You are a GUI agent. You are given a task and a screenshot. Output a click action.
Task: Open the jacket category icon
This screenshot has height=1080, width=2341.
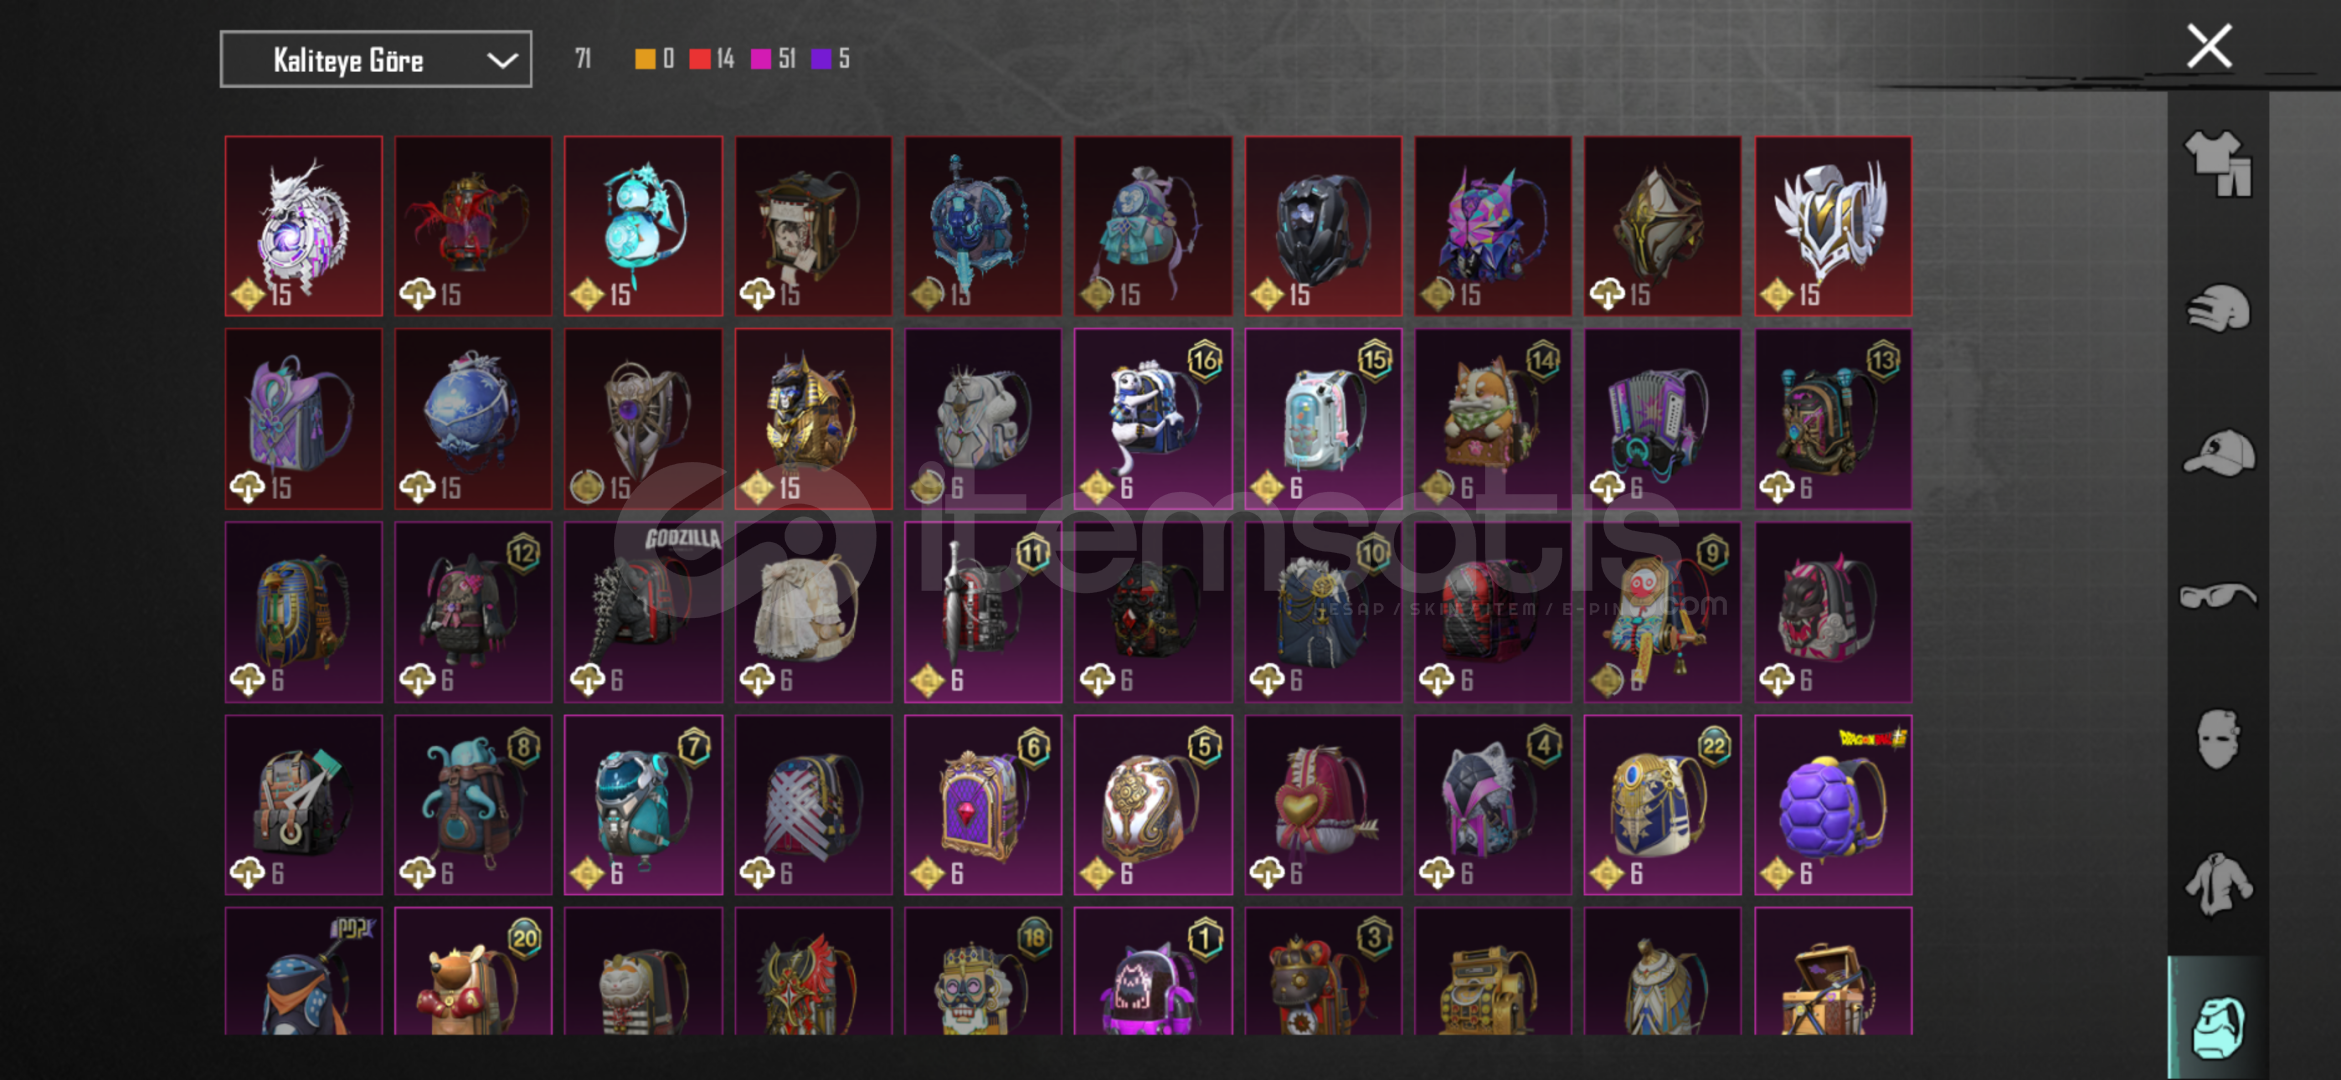click(x=2218, y=884)
